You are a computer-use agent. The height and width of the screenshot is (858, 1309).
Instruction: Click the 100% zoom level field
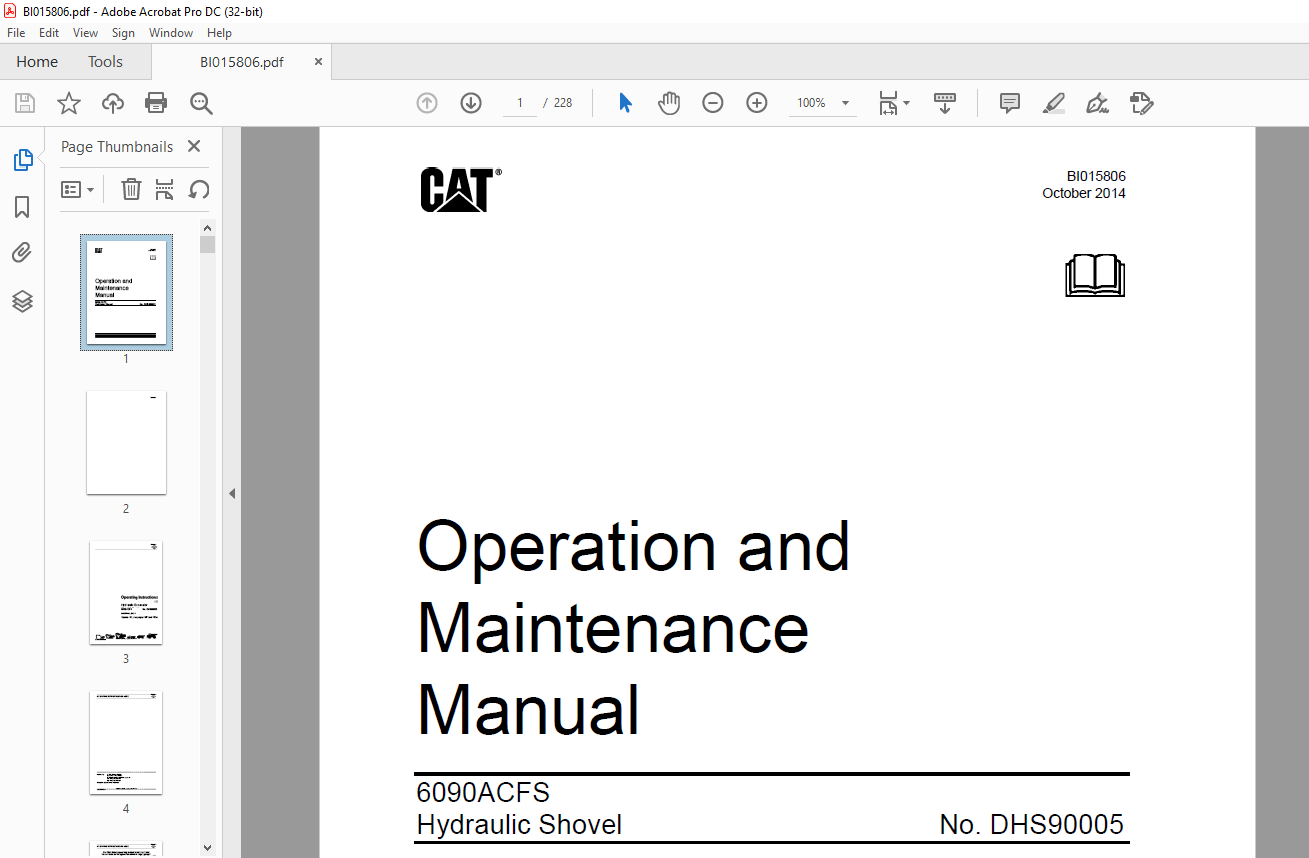[x=811, y=103]
